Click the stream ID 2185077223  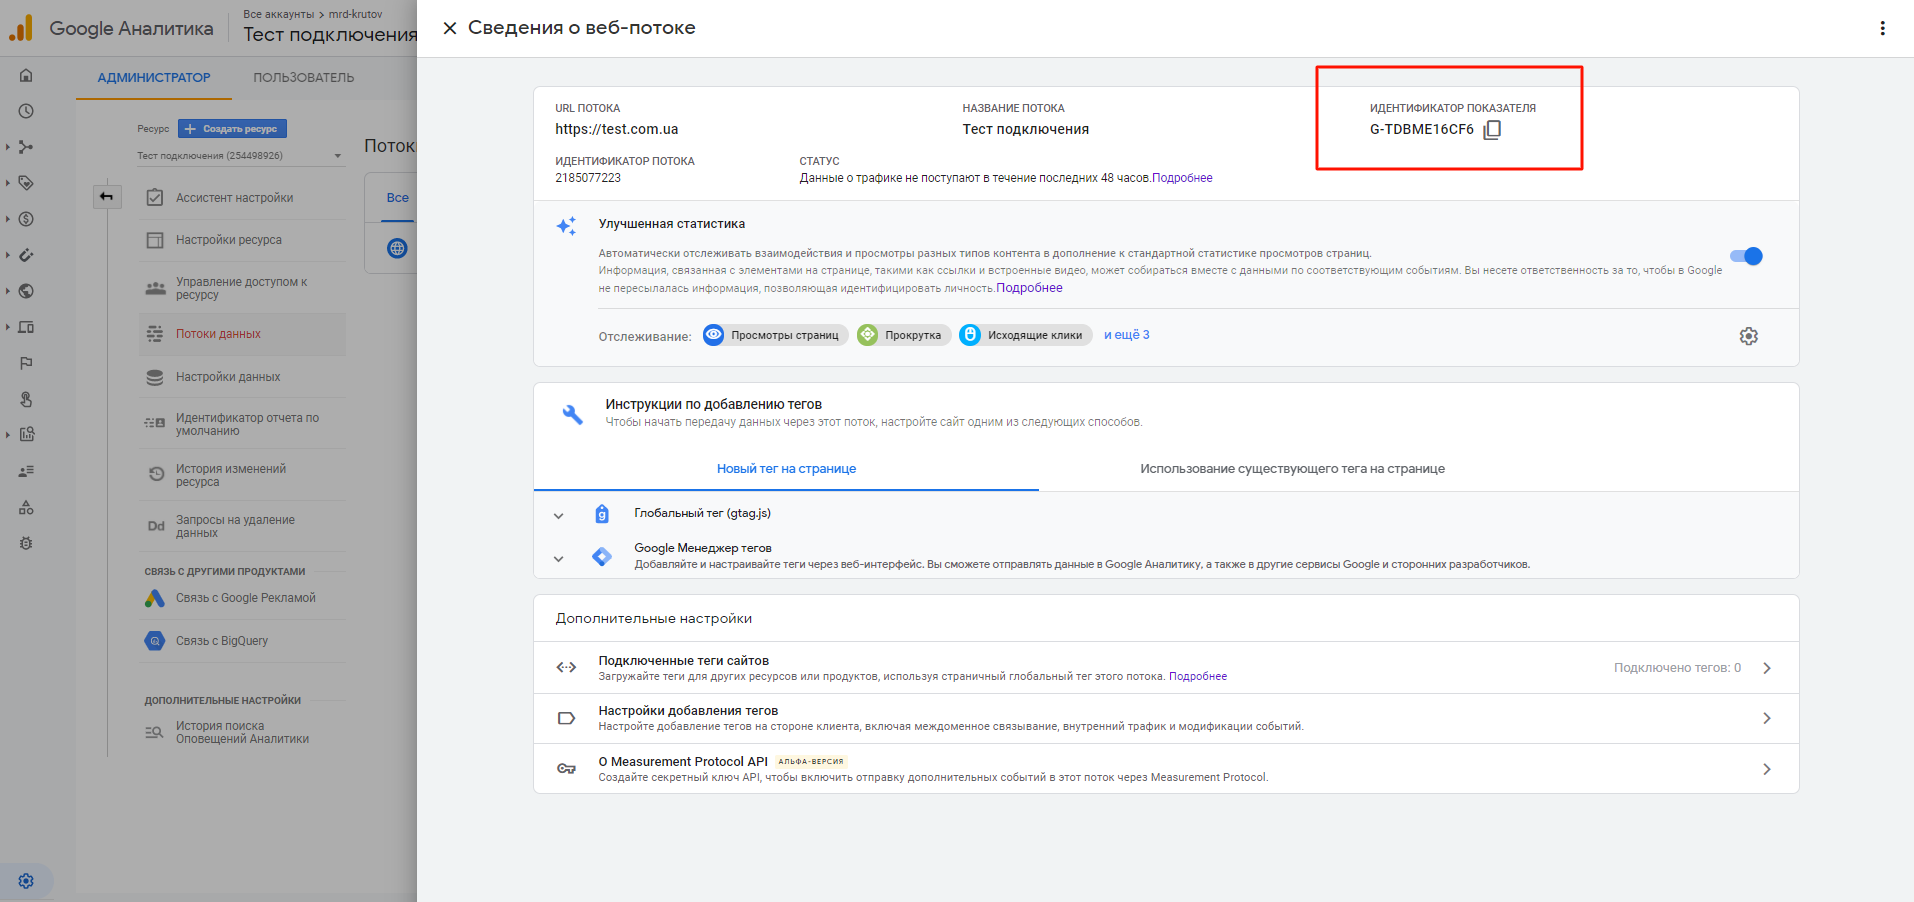pyautogui.click(x=588, y=178)
